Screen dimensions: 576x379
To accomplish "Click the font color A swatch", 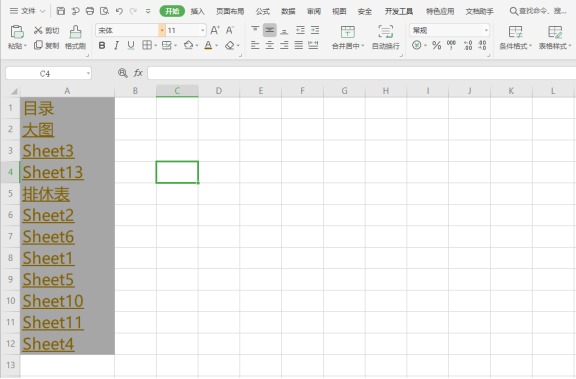I will [208, 46].
